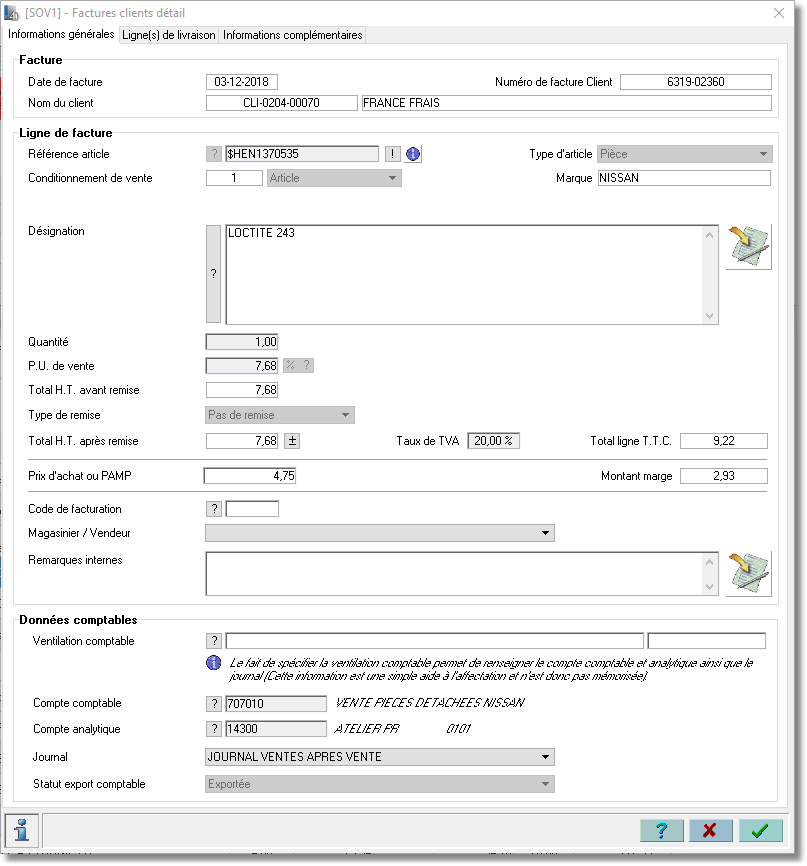Open the Informations complémentaires tab
Screen dimensions: 807x866
(x=293, y=35)
